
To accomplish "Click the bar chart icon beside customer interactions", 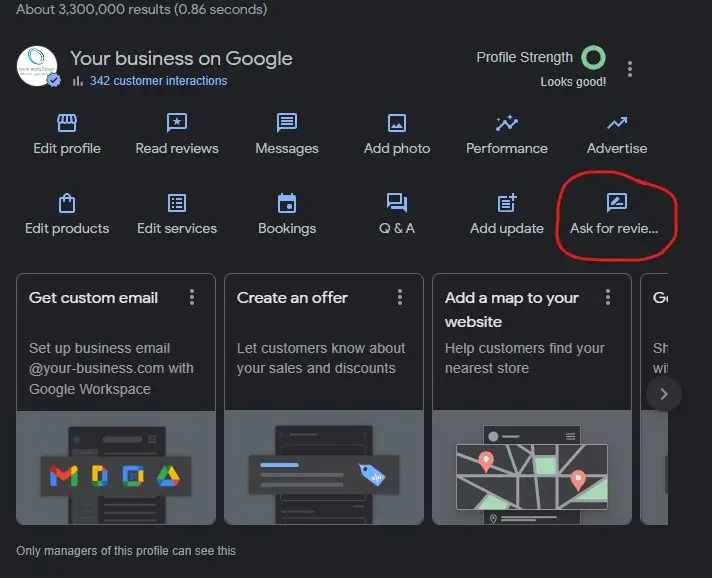I will point(78,81).
